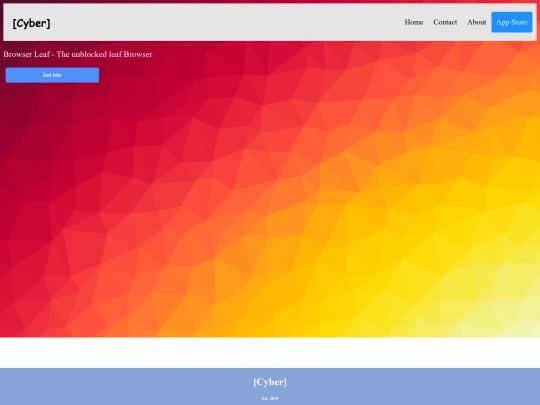The width and height of the screenshot is (540, 405).
Task: Go to the Contact page link
Action: (445, 22)
